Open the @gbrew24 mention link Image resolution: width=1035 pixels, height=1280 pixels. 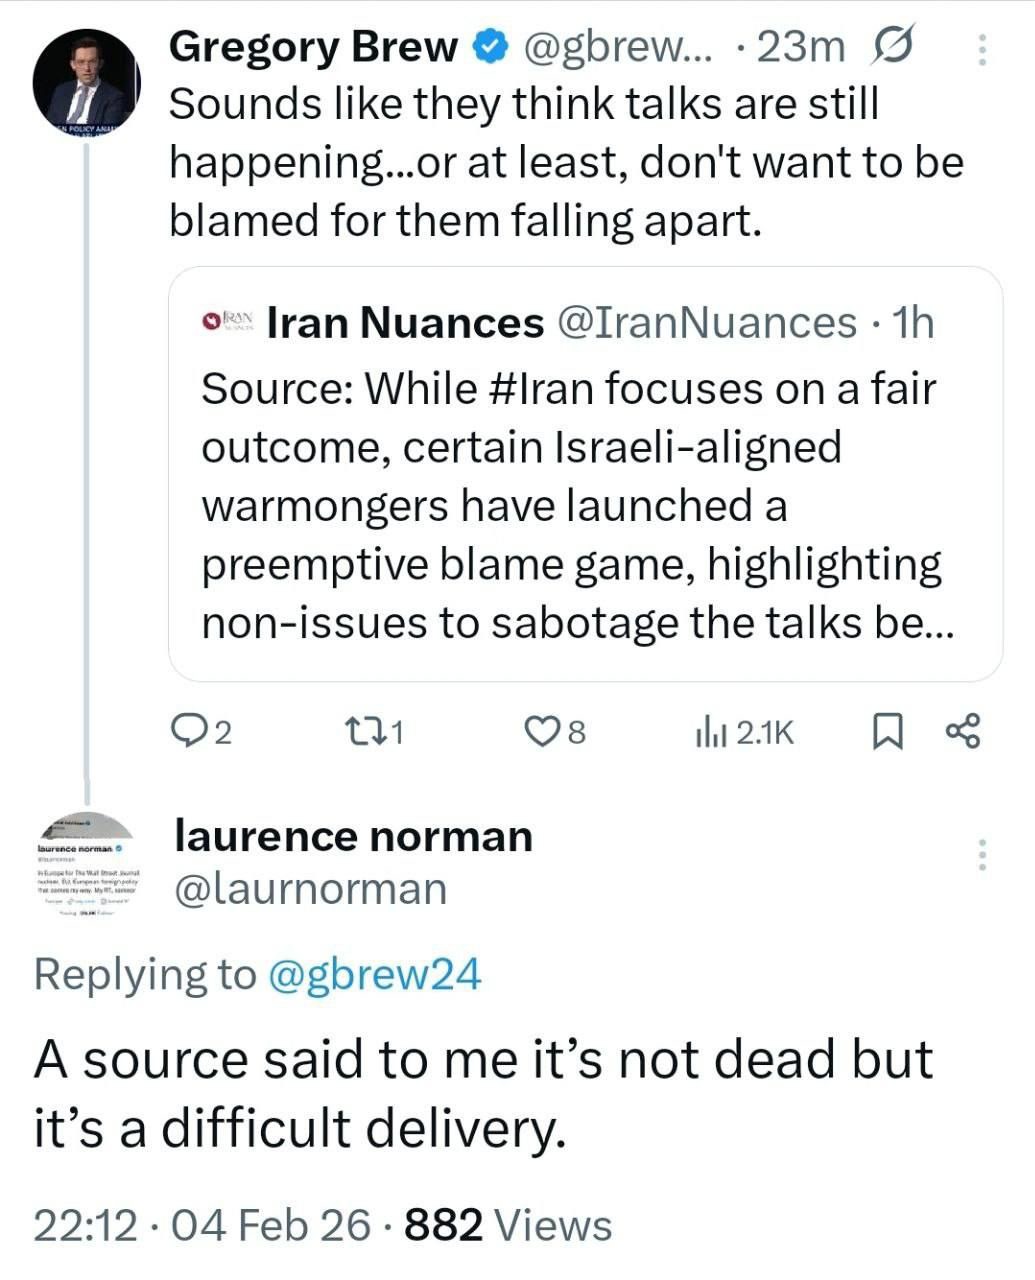click(x=375, y=973)
